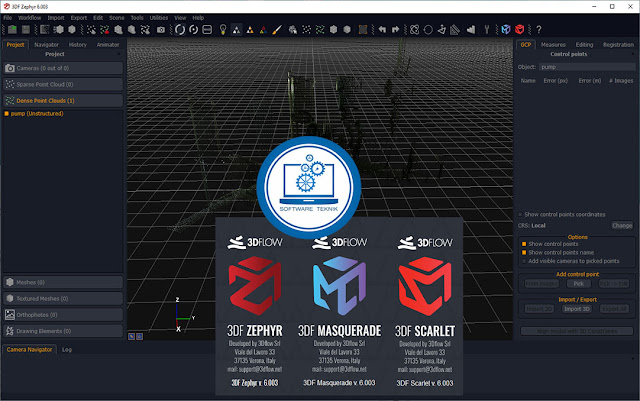The height and width of the screenshot is (401, 640).
Task: Open the Workflow menu
Action: pos(29,18)
